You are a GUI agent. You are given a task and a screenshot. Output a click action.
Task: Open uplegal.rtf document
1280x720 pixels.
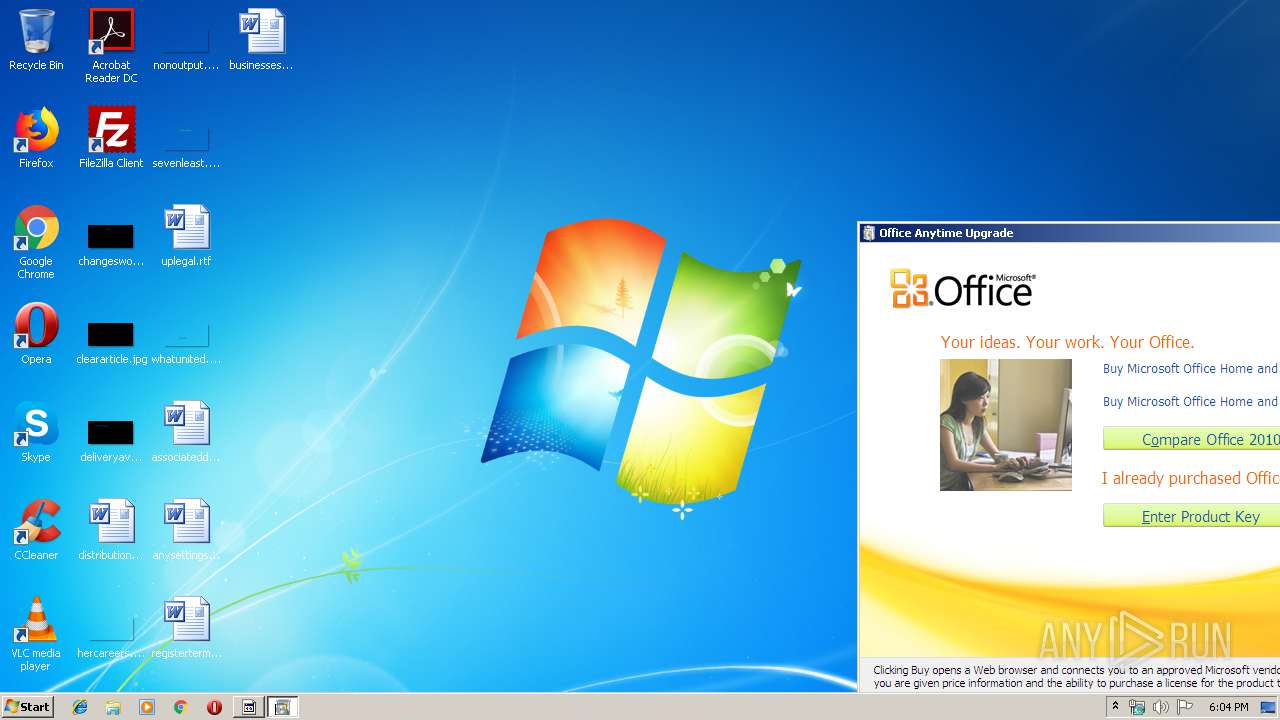186,236
